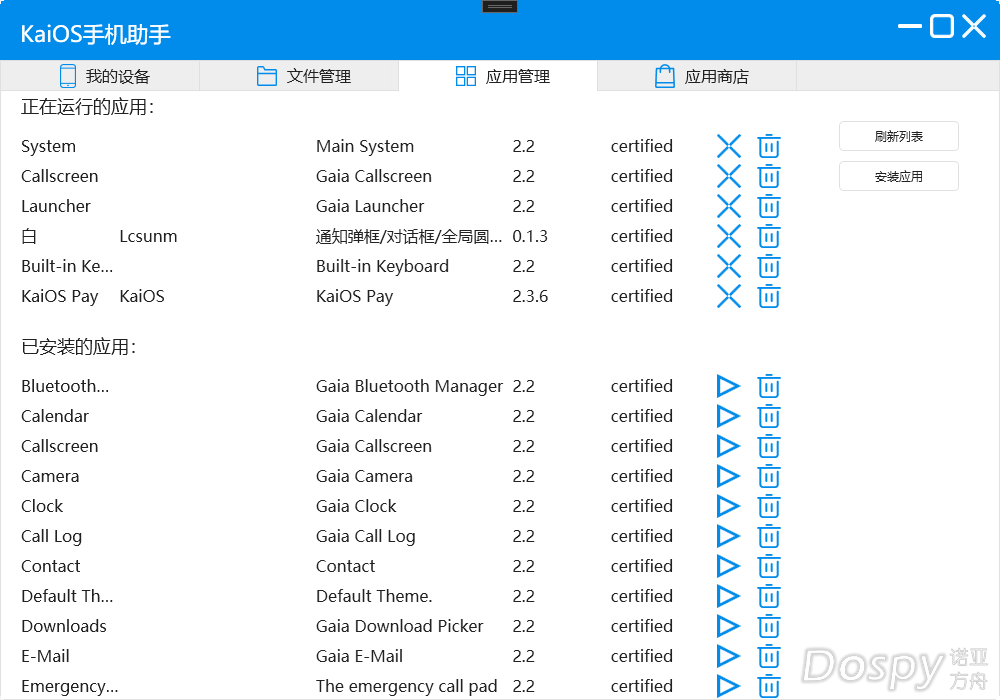Viewport: 1000px width, 700px height.
Task: Click the 'Built-in Keyboard' description
Action: click(x=382, y=266)
